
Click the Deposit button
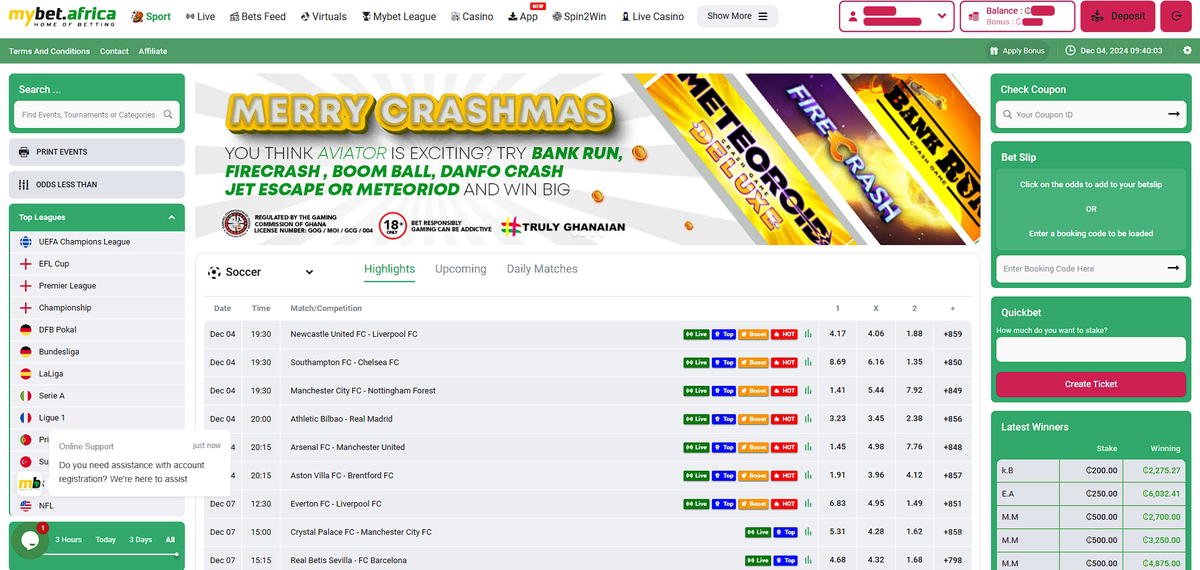click(1118, 16)
